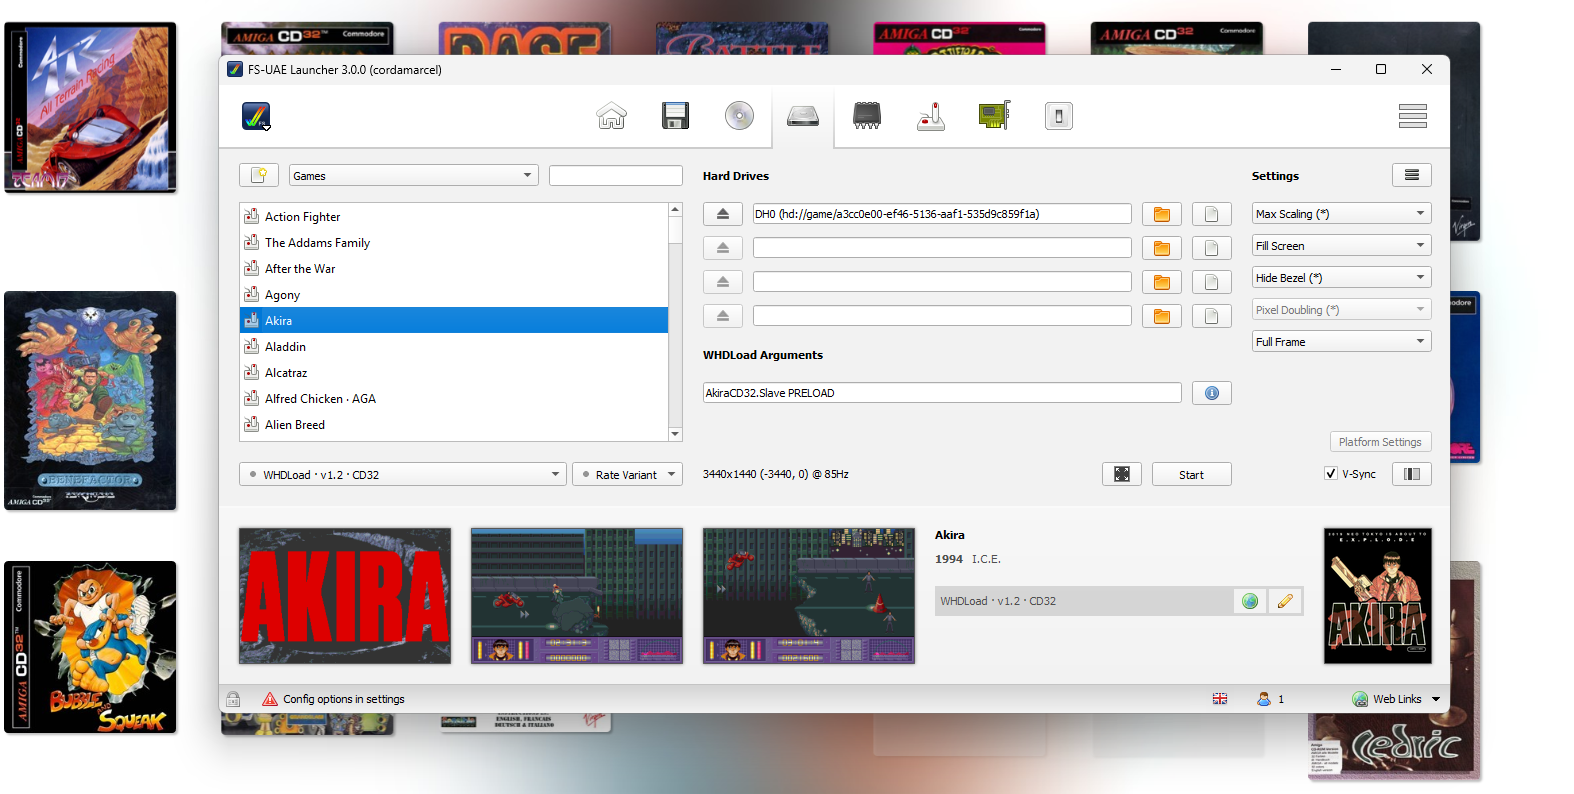Select The Addams Family in the list

pyautogui.click(x=453, y=242)
